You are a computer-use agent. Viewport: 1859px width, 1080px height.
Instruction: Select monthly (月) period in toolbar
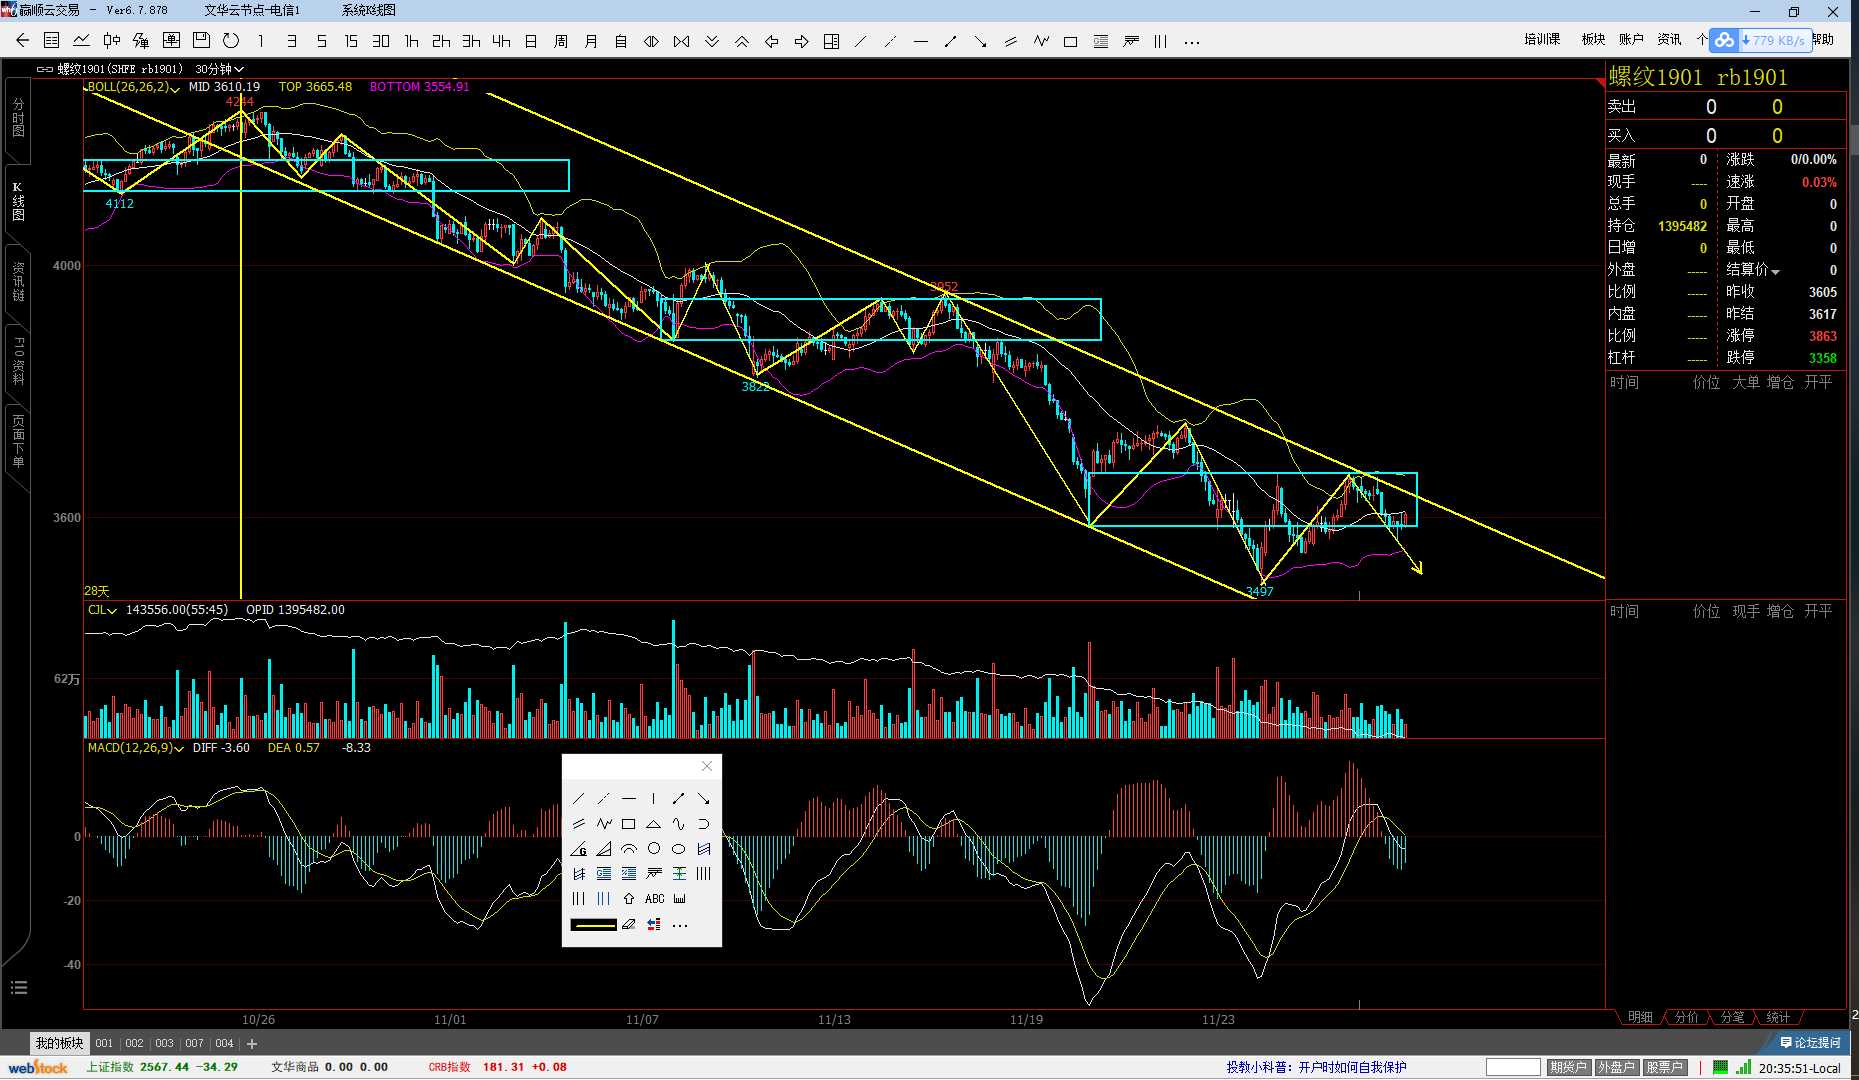591,41
